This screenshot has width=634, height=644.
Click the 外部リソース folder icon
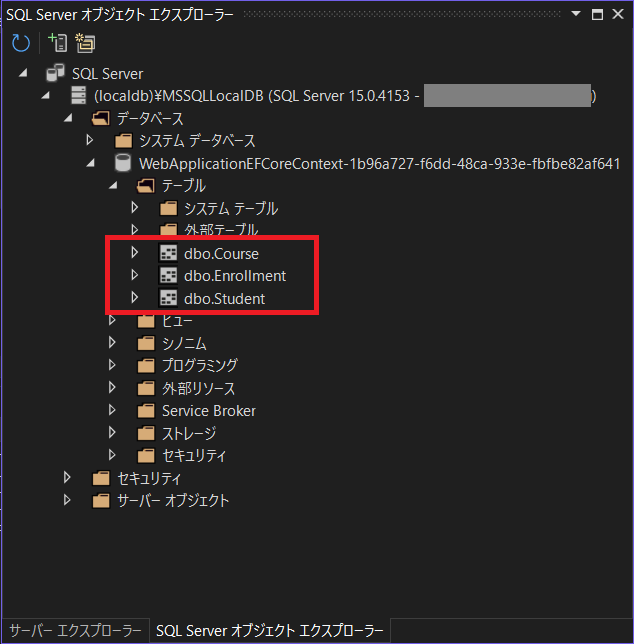pos(146,388)
